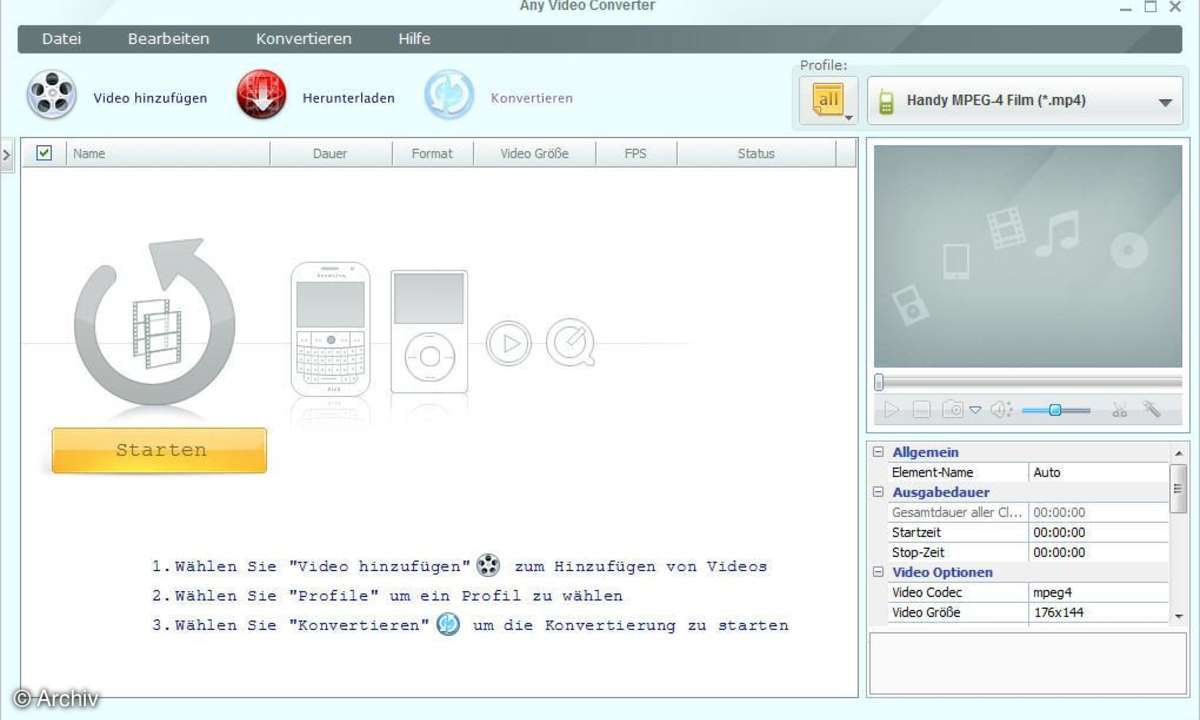This screenshot has width=1200, height=720.
Task: Click the speaker volume icon
Action: point(1001,409)
